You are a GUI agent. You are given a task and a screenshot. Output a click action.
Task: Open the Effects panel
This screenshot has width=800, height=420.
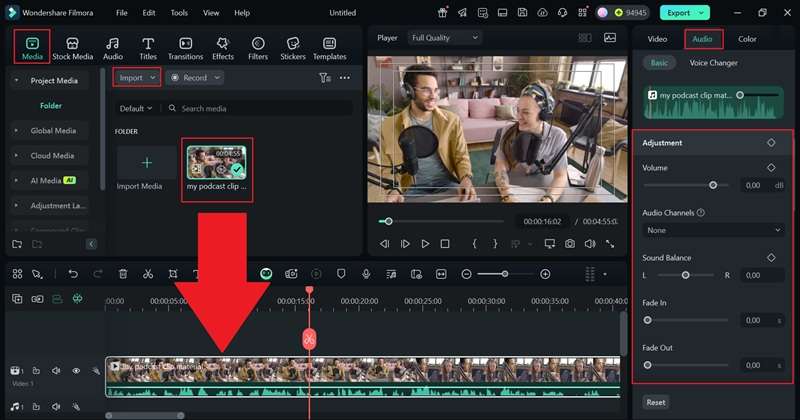click(x=223, y=48)
